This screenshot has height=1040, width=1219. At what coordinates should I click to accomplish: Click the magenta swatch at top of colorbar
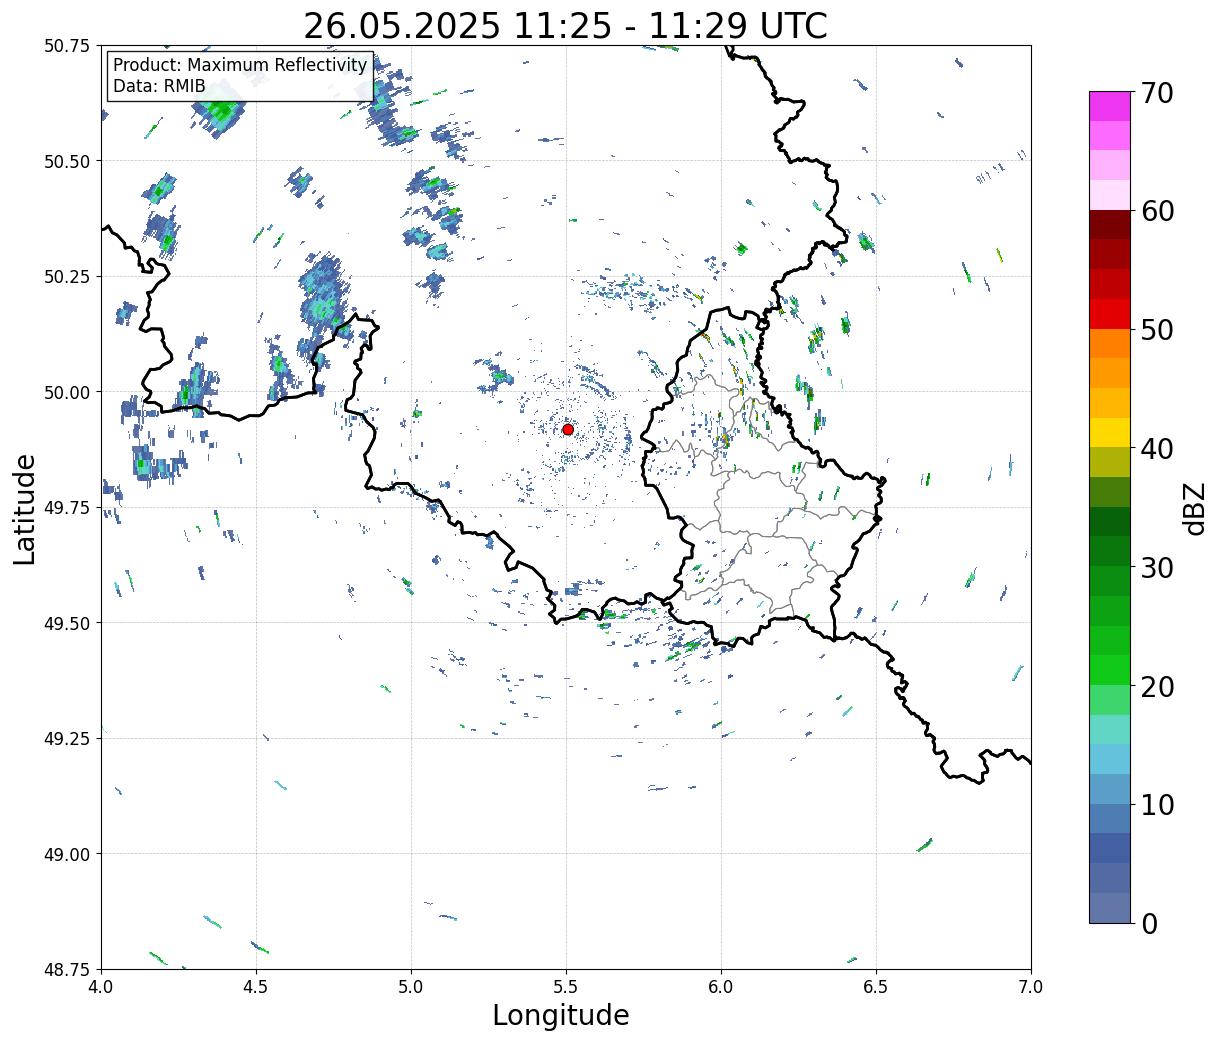coord(1110,106)
